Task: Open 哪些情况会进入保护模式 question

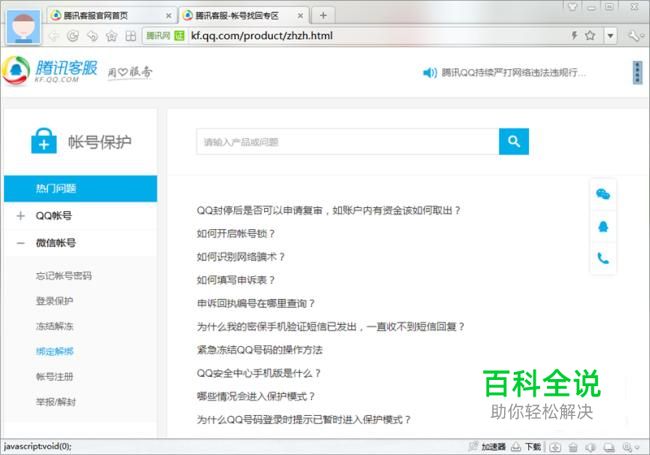Action: [x=256, y=396]
